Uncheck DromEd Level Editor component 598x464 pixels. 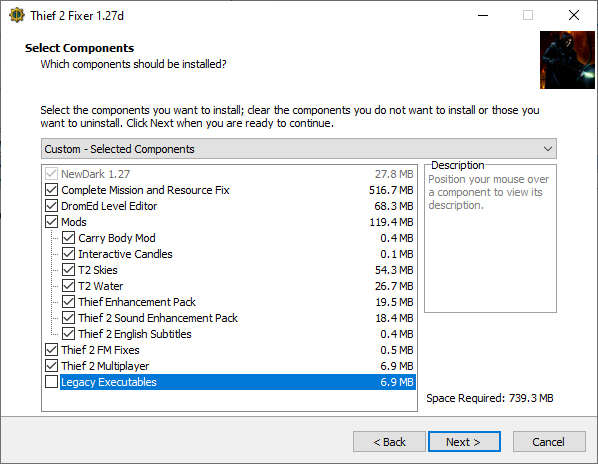(51, 206)
